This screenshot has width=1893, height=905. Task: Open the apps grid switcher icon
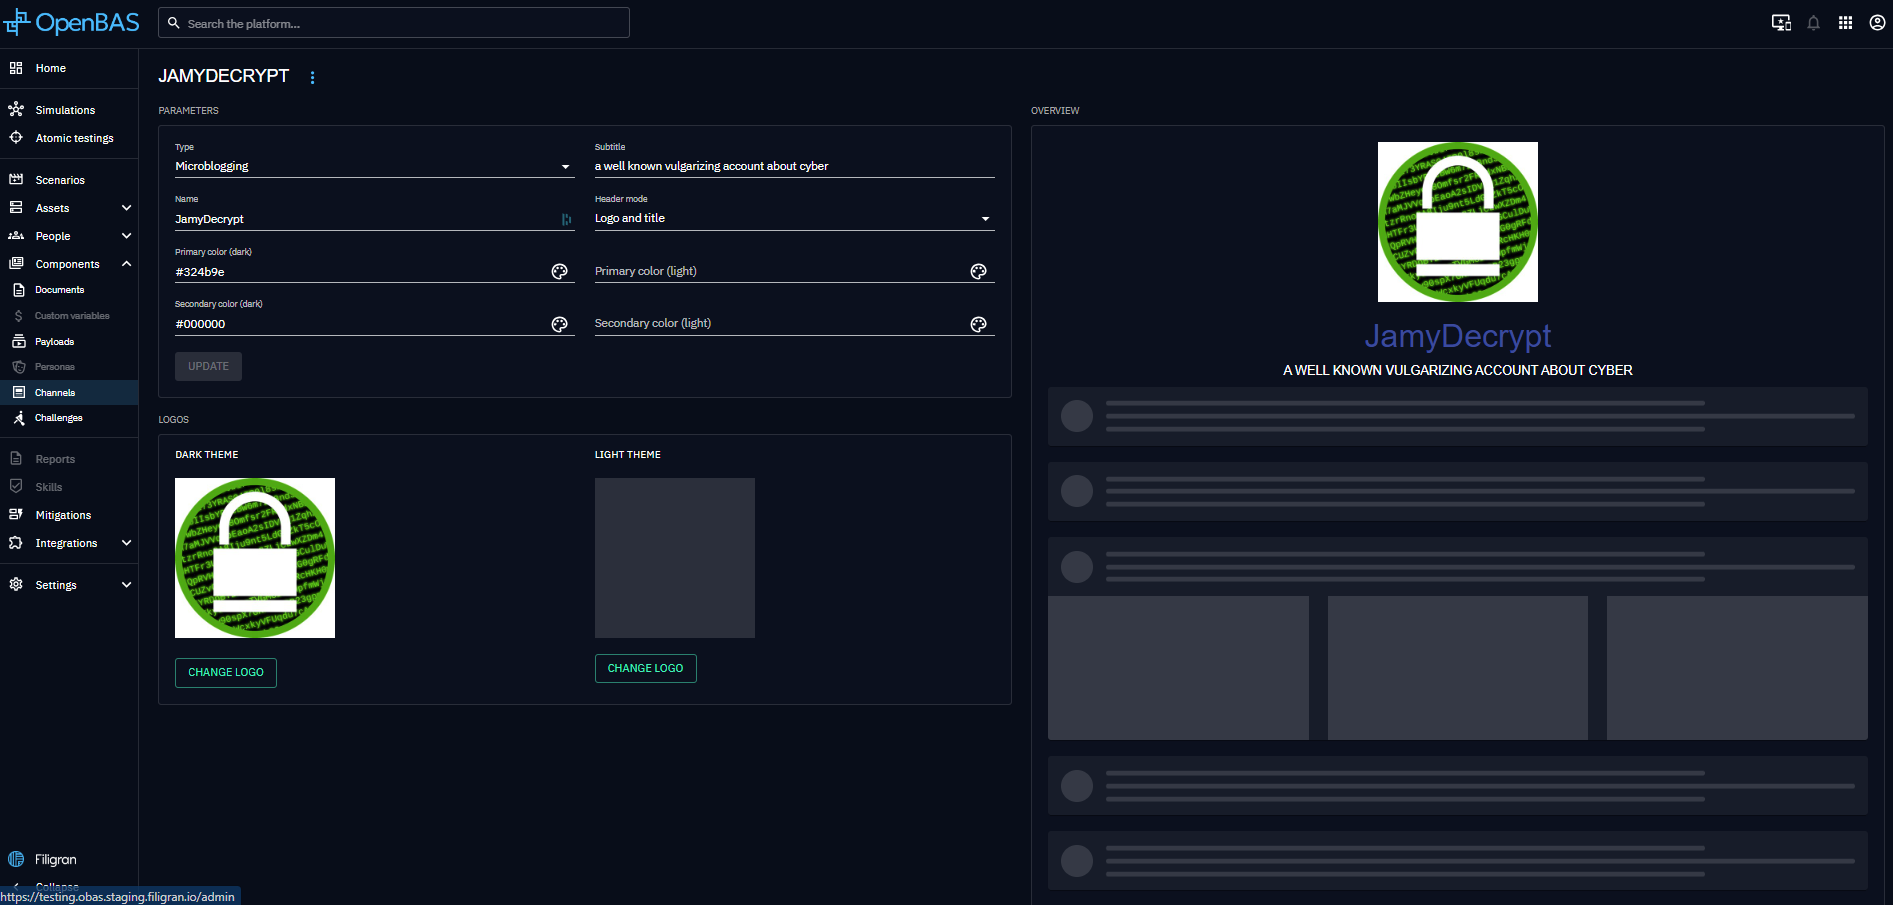coord(1845,23)
